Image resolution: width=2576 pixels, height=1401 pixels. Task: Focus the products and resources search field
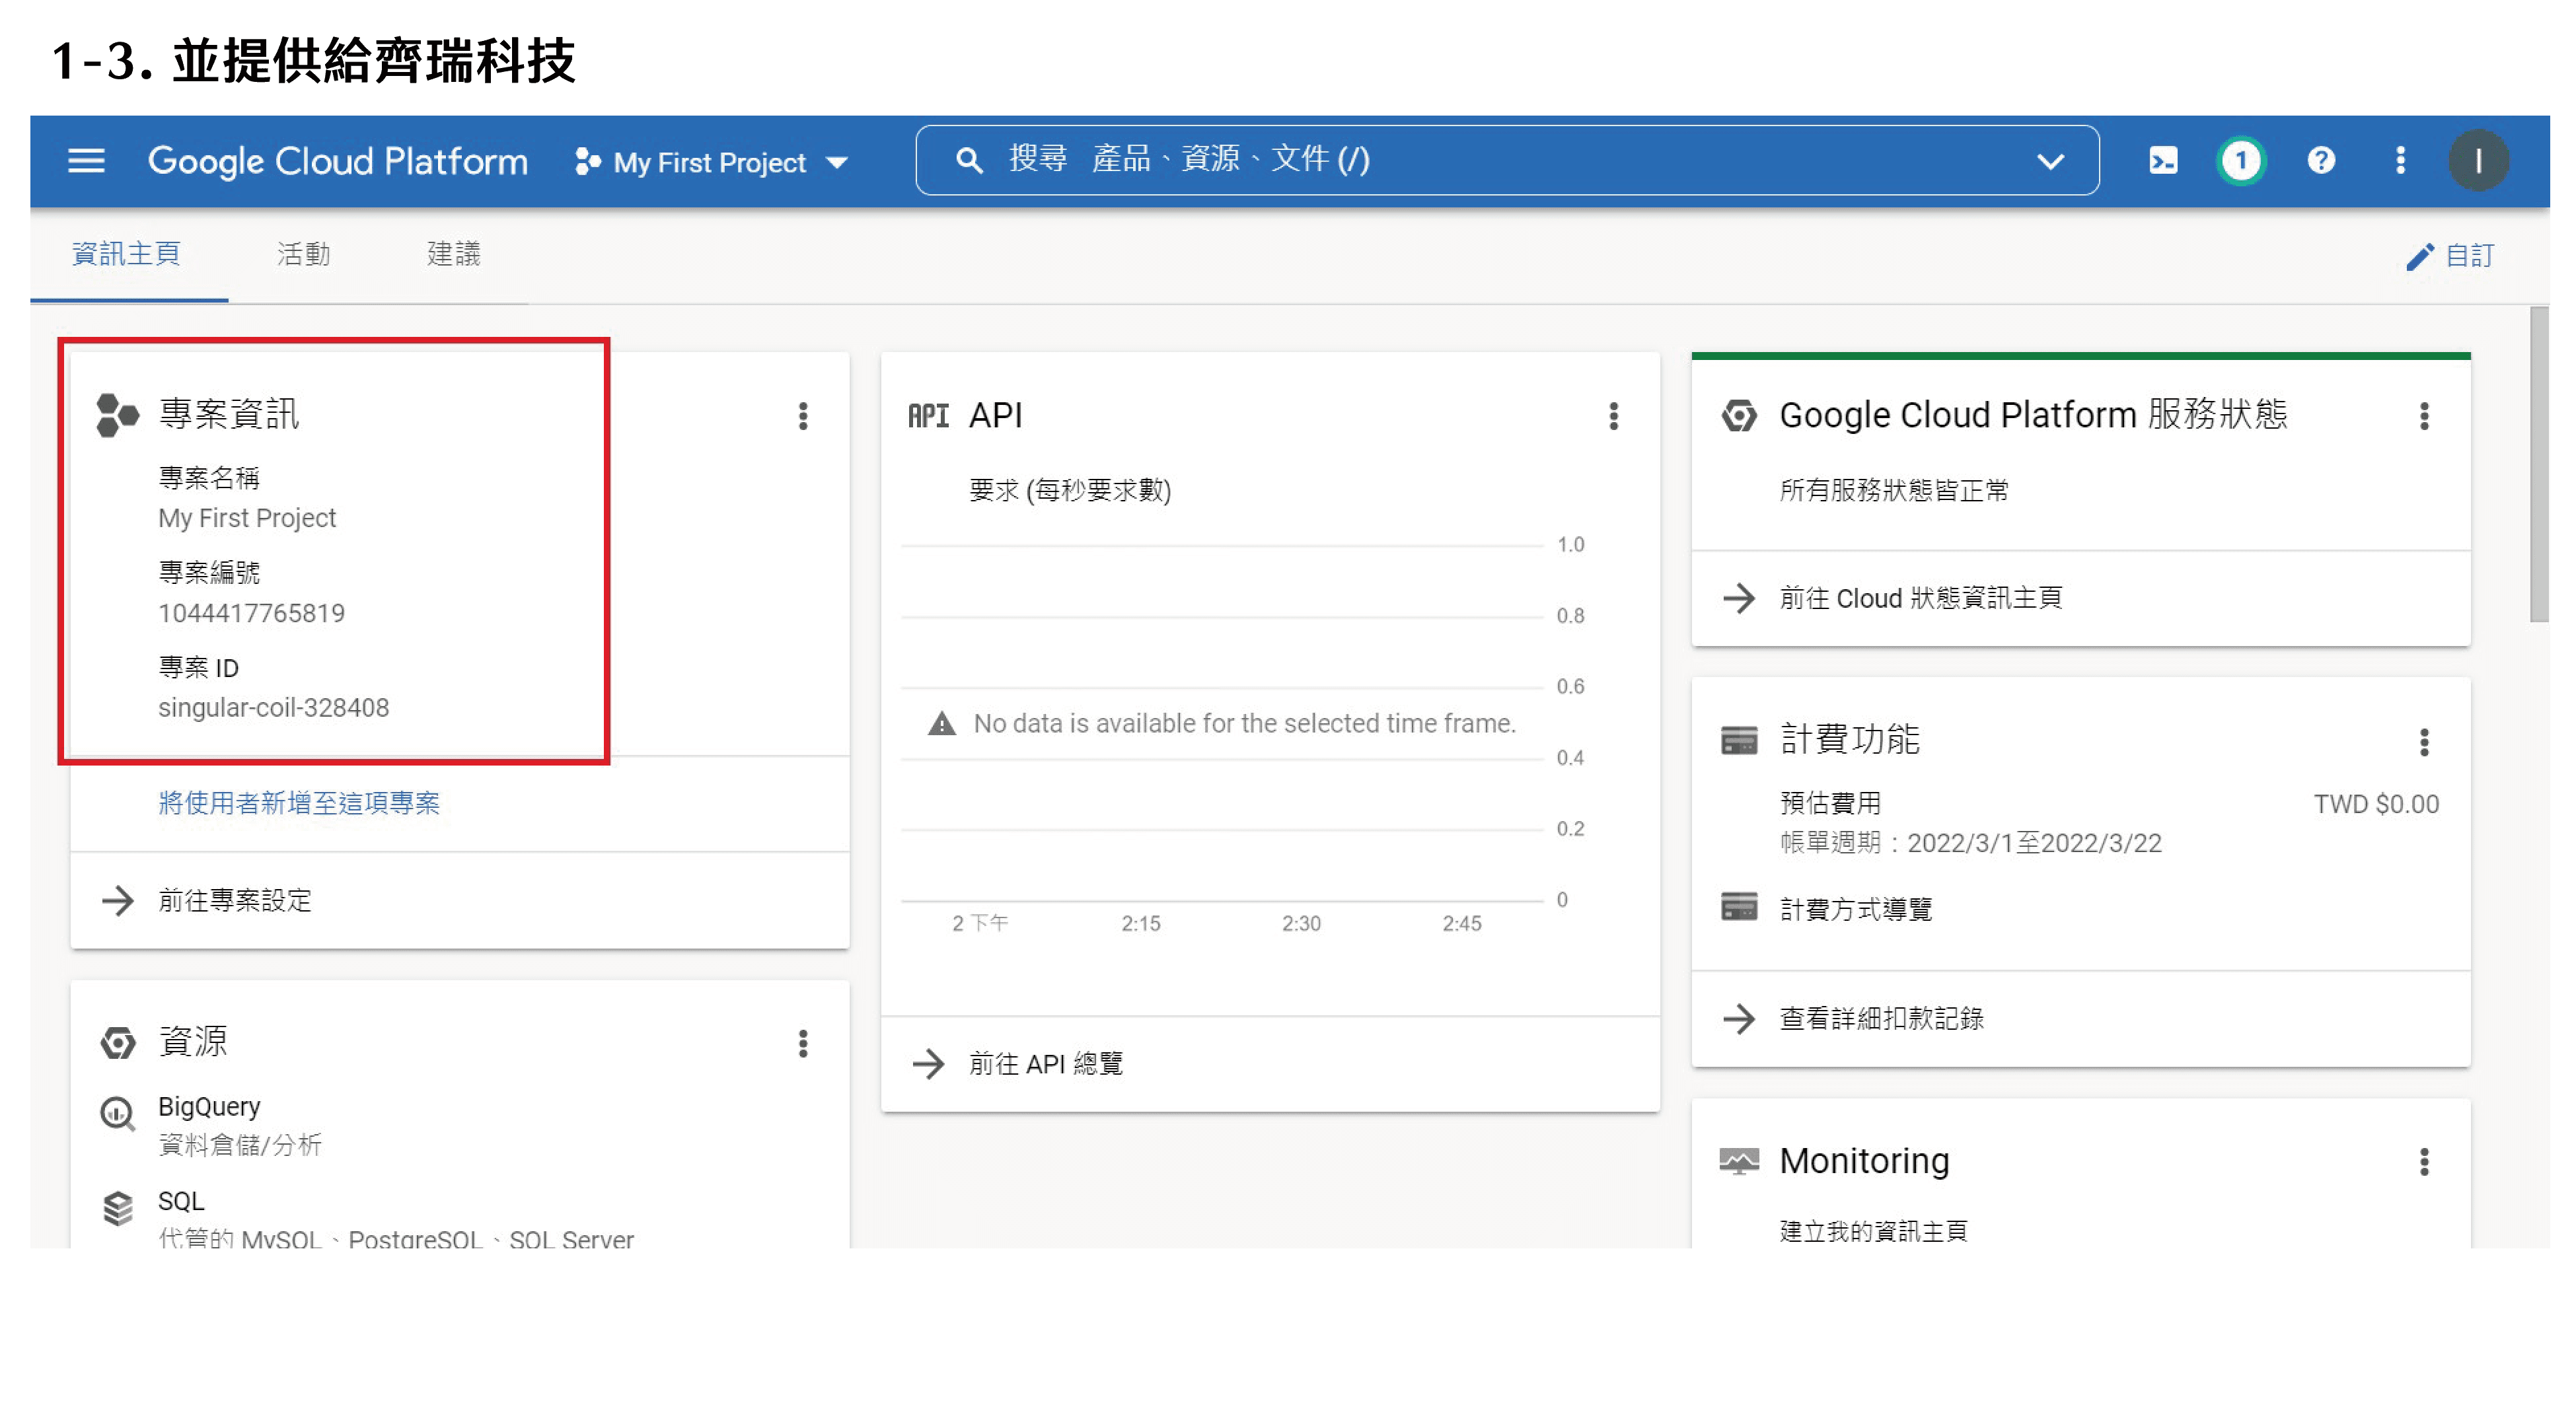pos(1506,160)
